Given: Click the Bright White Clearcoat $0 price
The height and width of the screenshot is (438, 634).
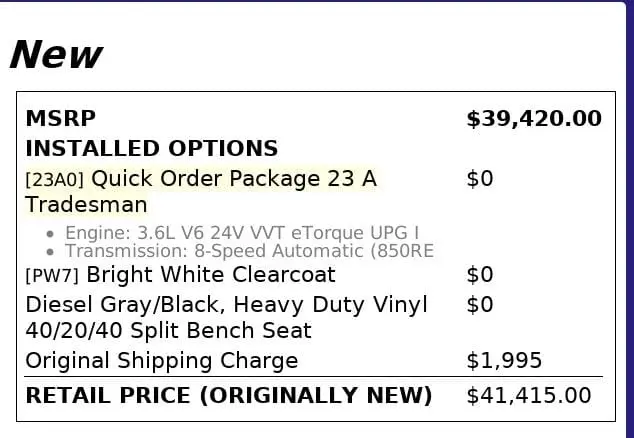Looking at the screenshot, I should (x=480, y=274).
